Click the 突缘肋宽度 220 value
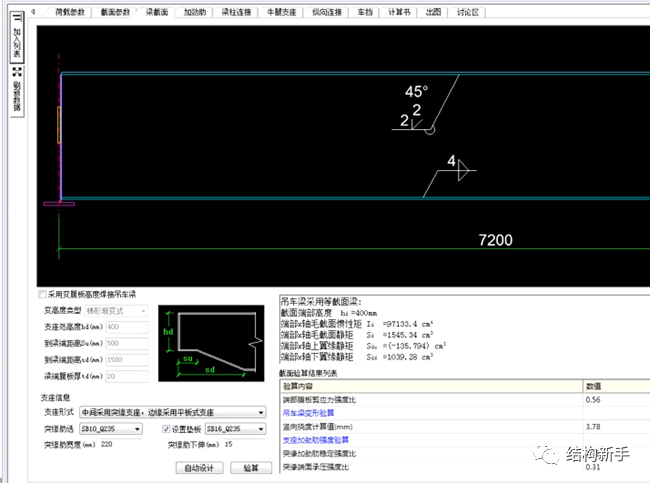Screen dimensions: 650x483 [107, 444]
